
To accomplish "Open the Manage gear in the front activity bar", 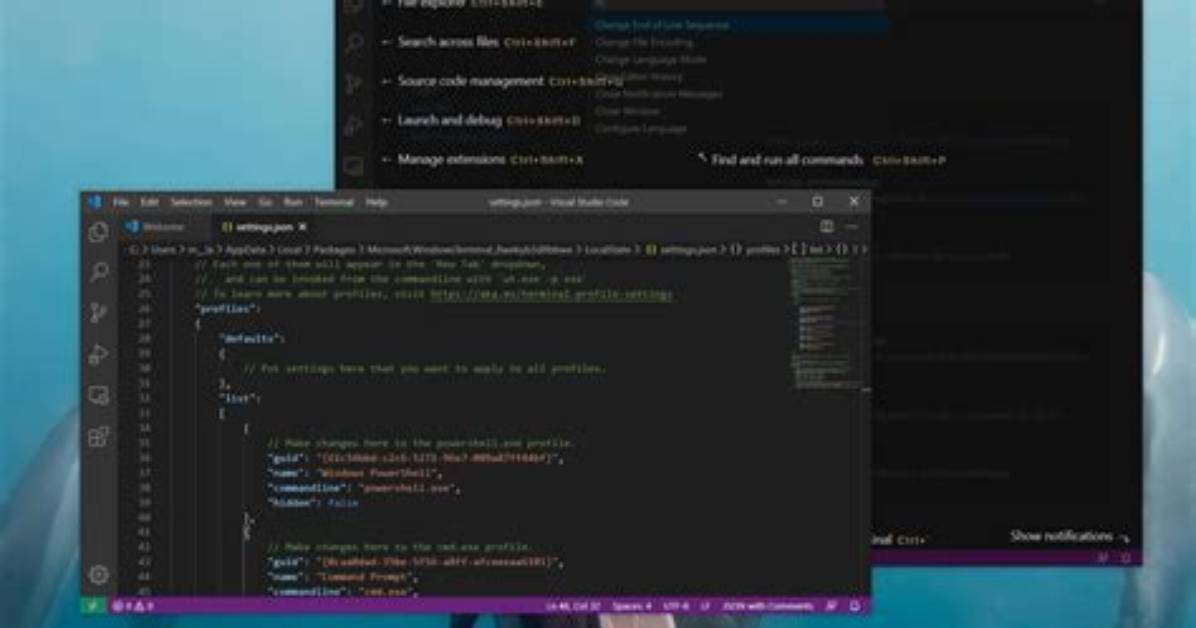I will (98, 574).
